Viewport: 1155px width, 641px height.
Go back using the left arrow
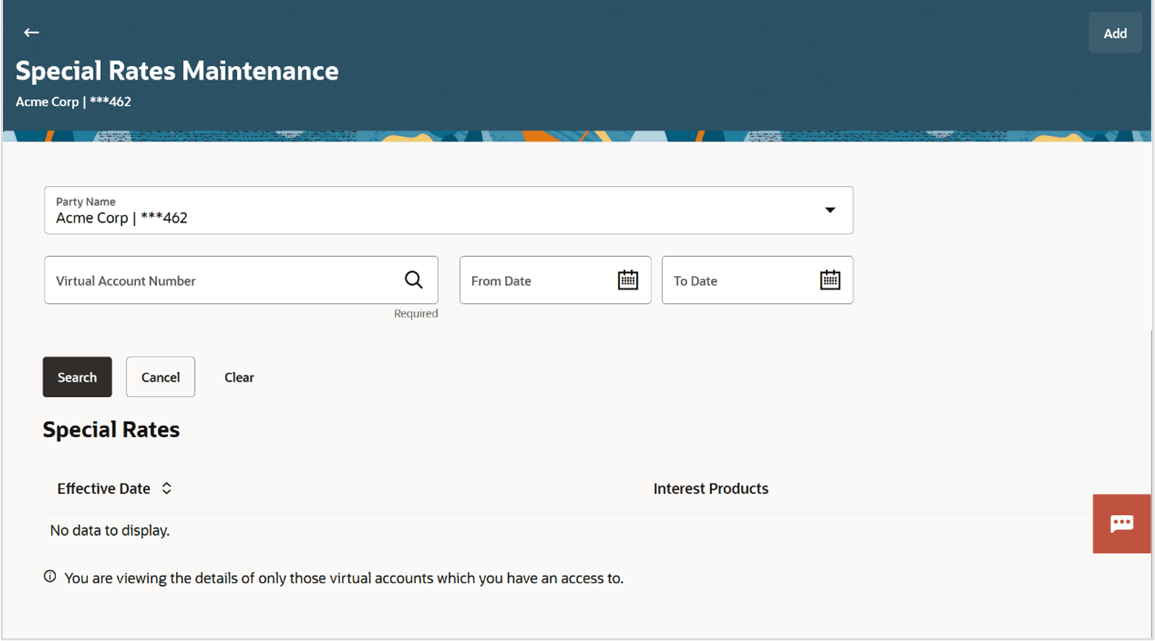click(x=31, y=32)
